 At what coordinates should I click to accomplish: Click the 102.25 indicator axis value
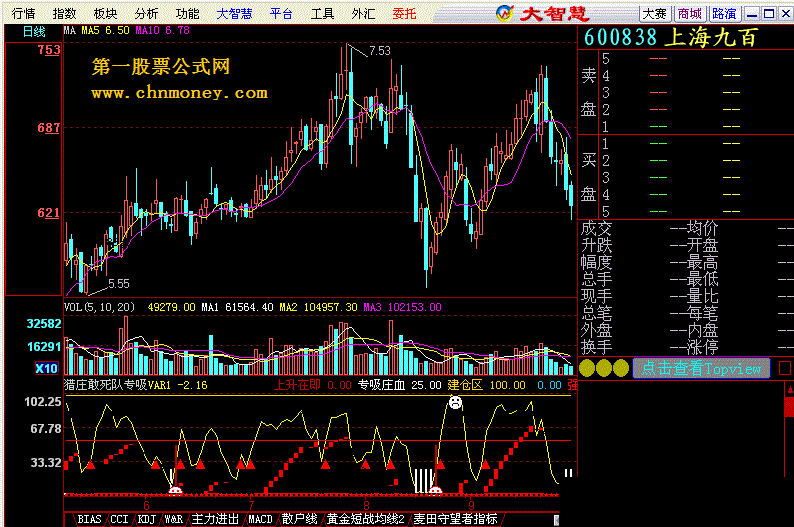(x=43, y=402)
